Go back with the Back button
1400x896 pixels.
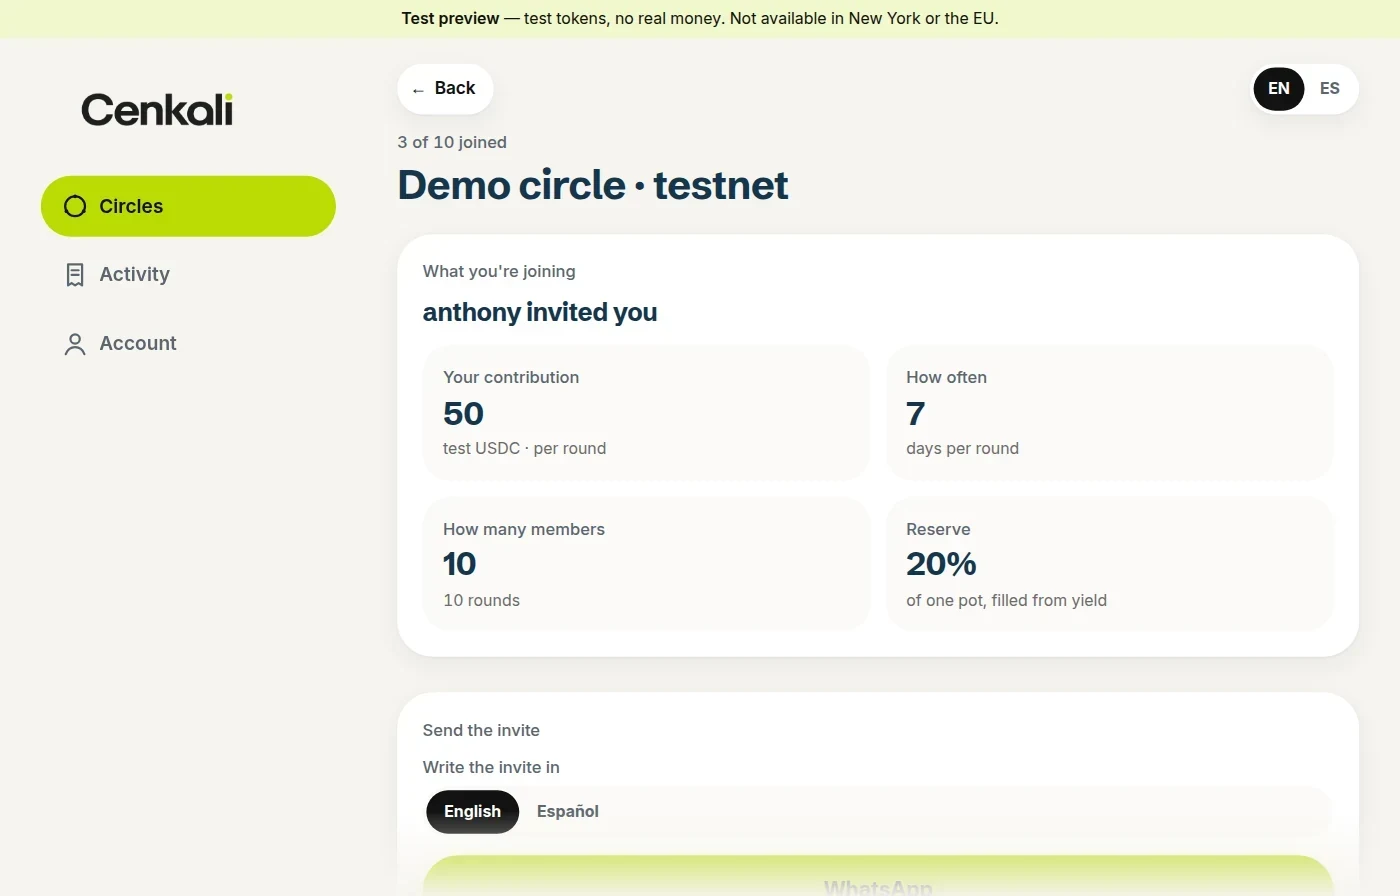click(445, 89)
